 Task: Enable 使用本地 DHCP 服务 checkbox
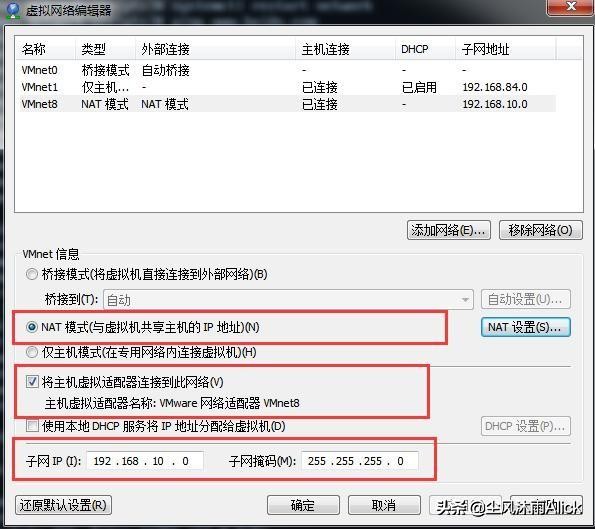(x=32, y=426)
